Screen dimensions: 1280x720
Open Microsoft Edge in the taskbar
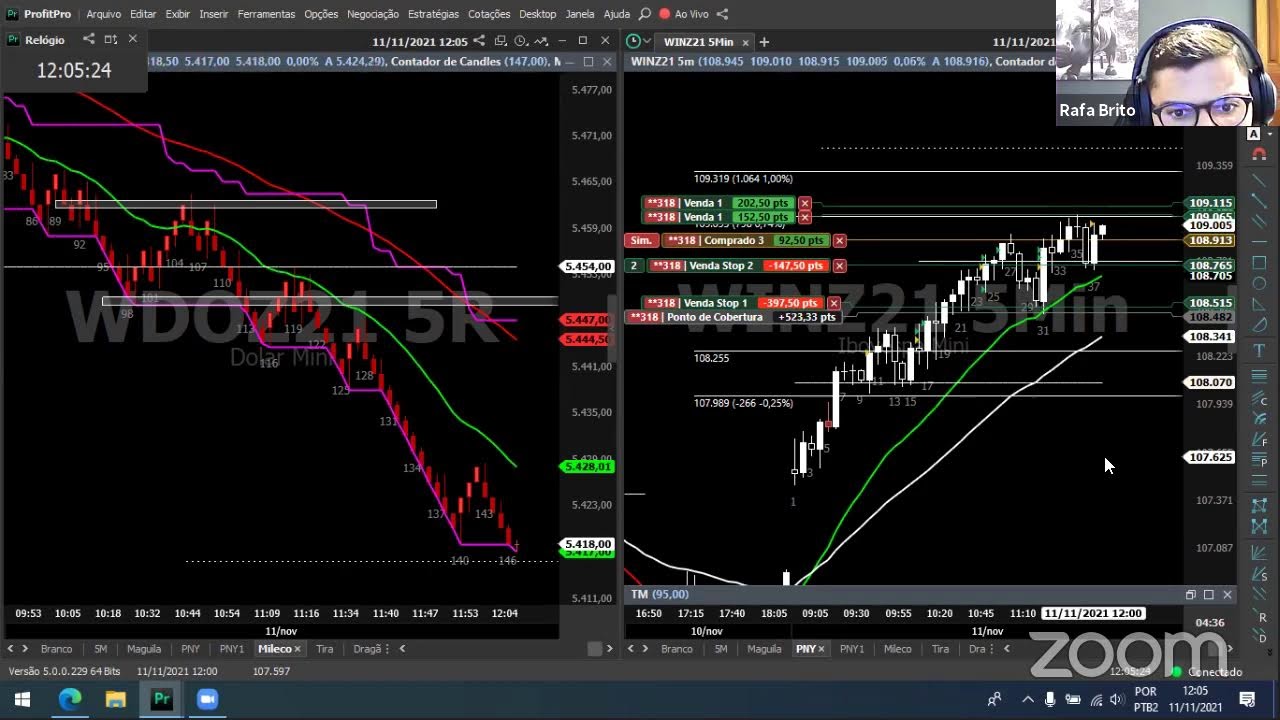click(x=69, y=699)
